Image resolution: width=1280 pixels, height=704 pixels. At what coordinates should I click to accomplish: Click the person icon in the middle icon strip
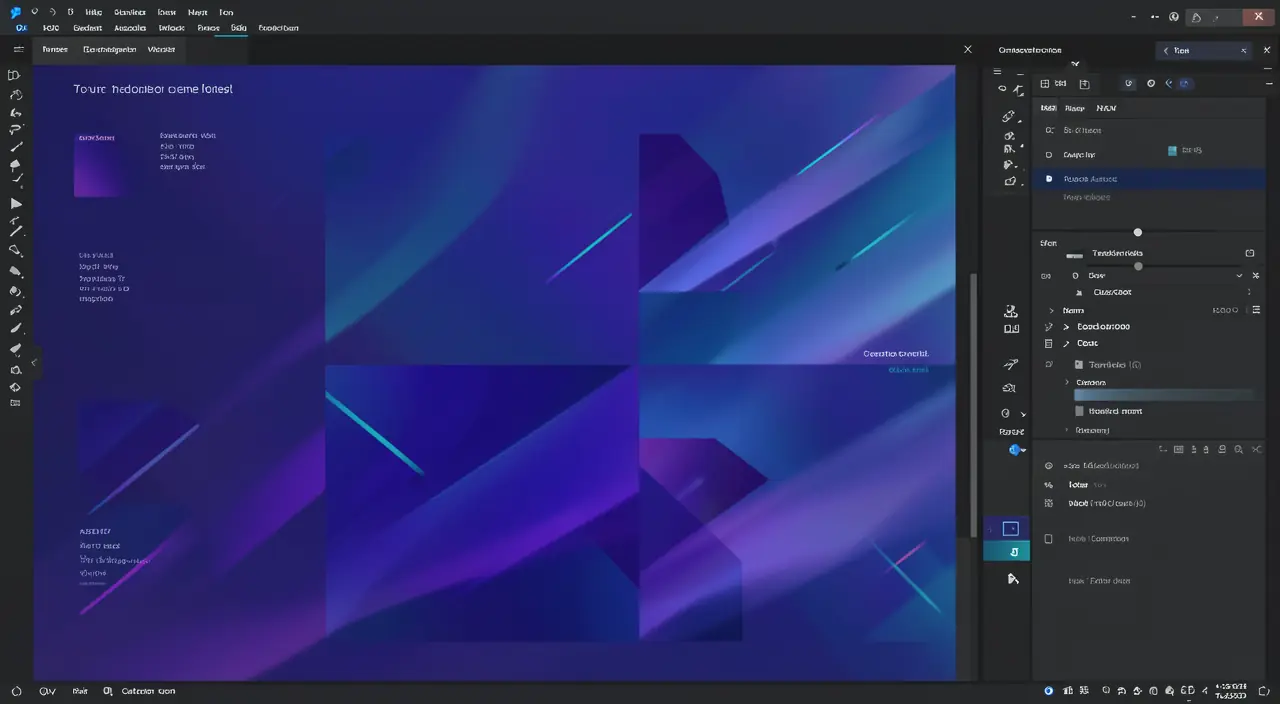point(1011,311)
